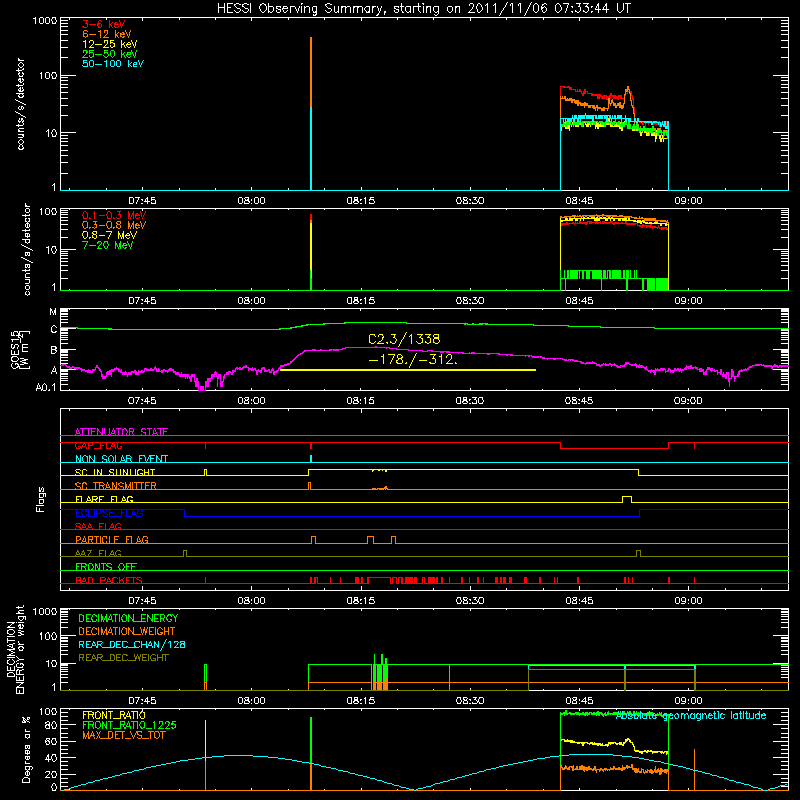Select the 25-50 keV legend label
Screen dimensions: 800x800
click(110, 54)
